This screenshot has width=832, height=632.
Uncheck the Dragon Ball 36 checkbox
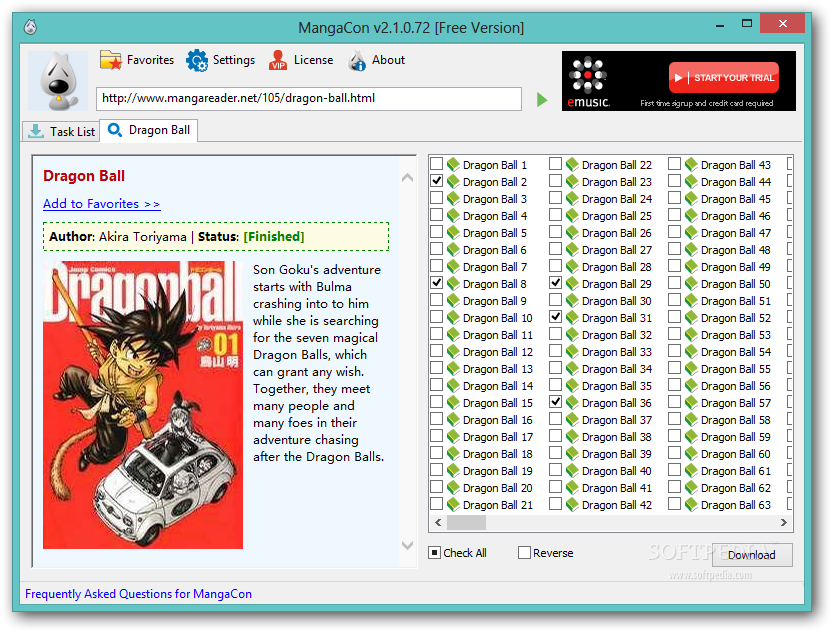[x=555, y=402]
